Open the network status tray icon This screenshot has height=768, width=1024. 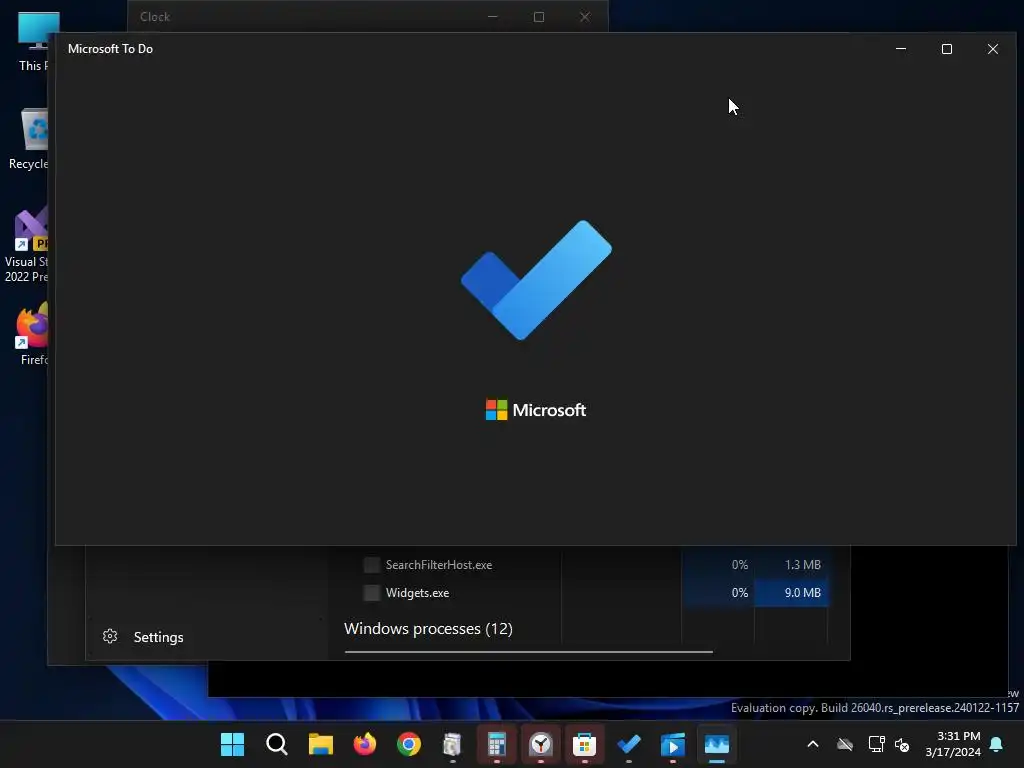876,744
